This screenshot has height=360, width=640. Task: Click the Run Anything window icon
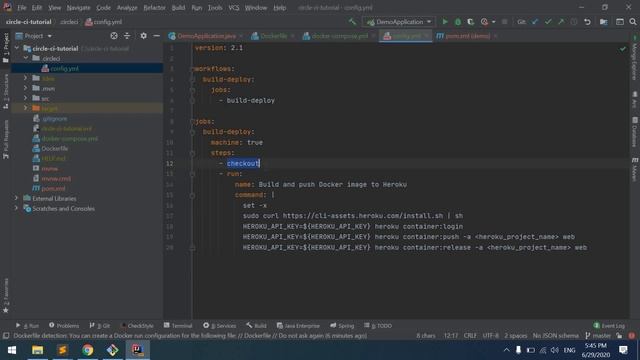(x=620, y=22)
